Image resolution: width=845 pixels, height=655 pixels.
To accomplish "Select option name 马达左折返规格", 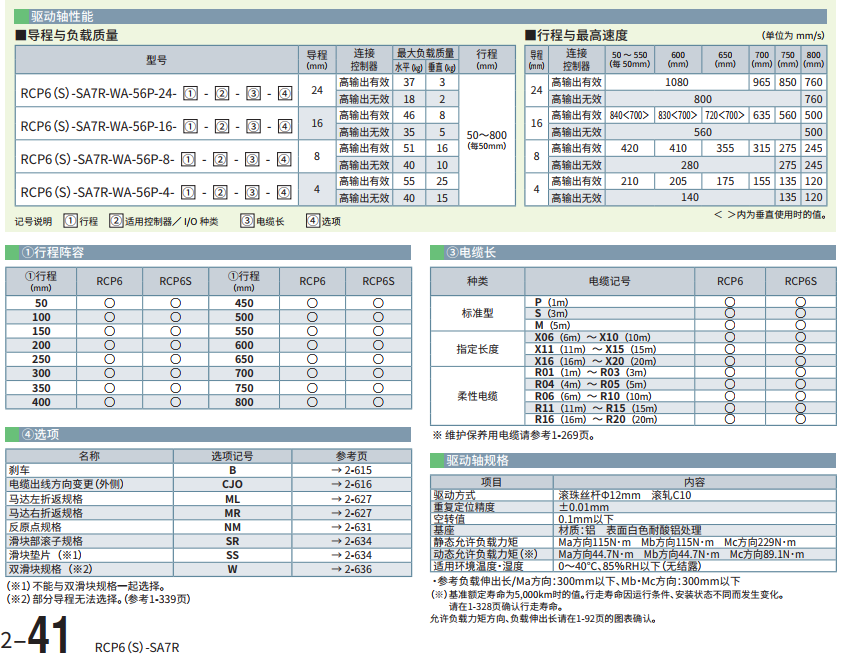I will (x=46, y=499).
